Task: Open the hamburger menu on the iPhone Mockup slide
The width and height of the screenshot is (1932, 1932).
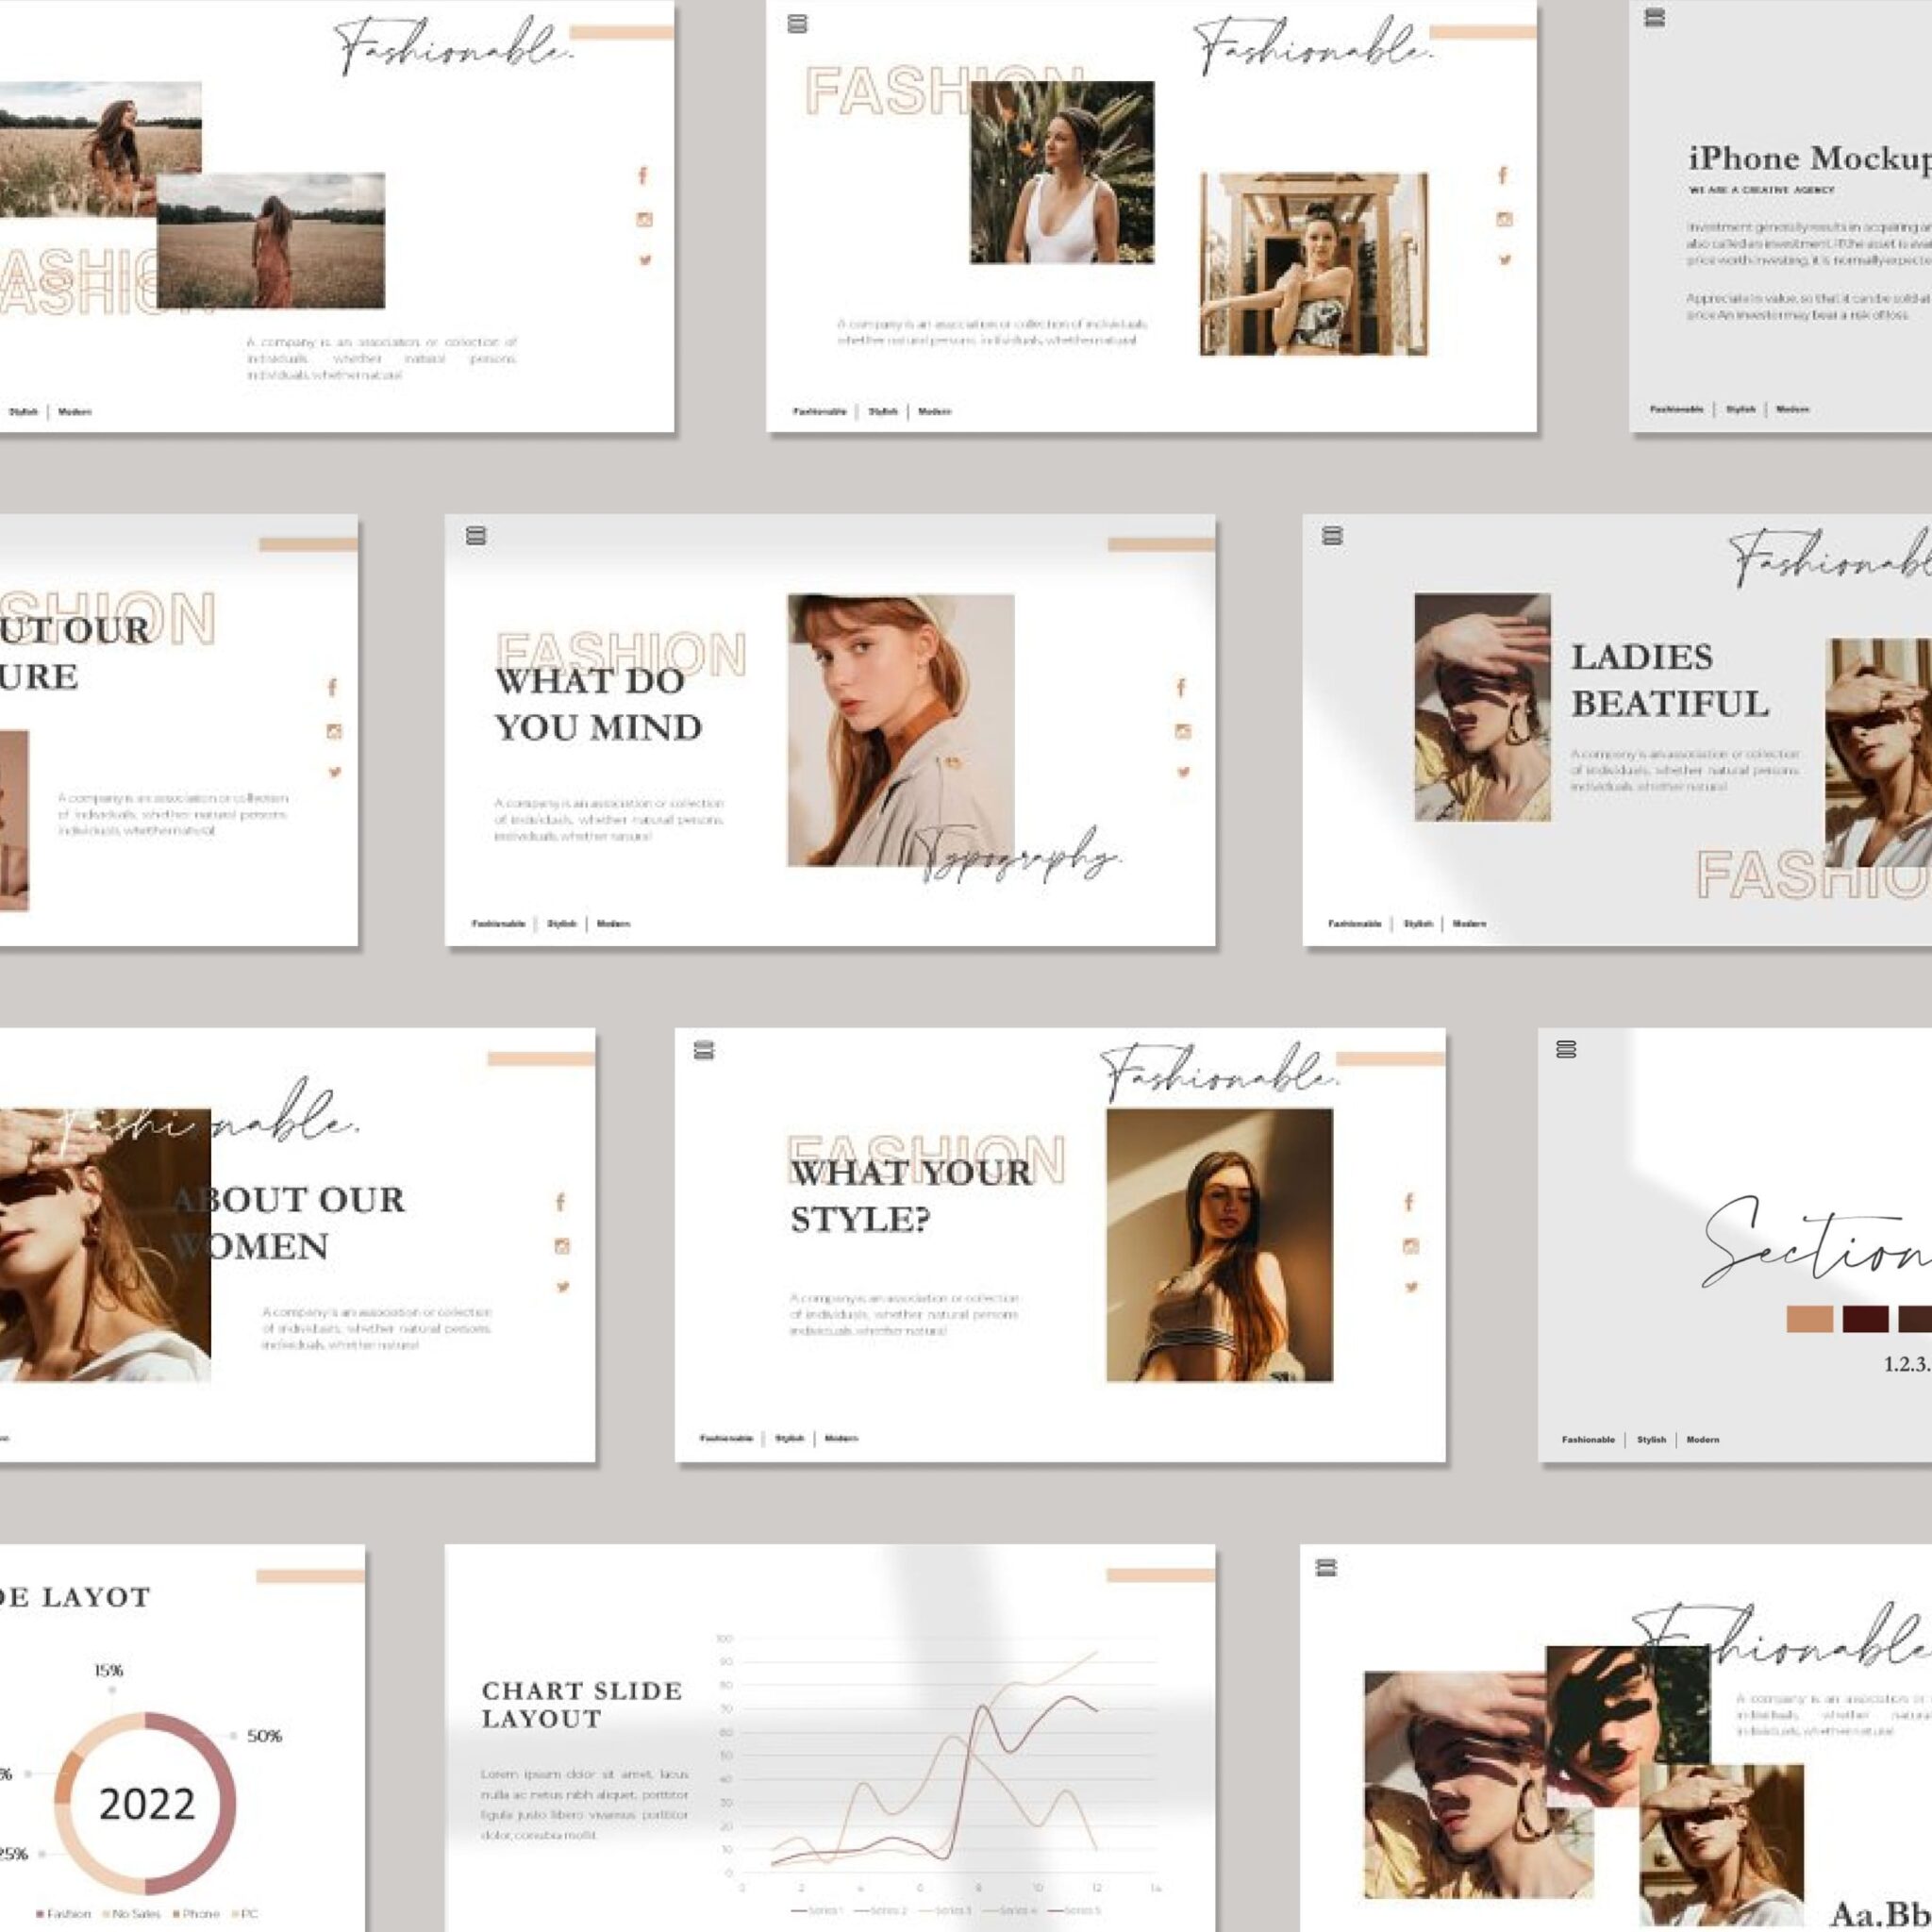Action: click(1655, 17)
